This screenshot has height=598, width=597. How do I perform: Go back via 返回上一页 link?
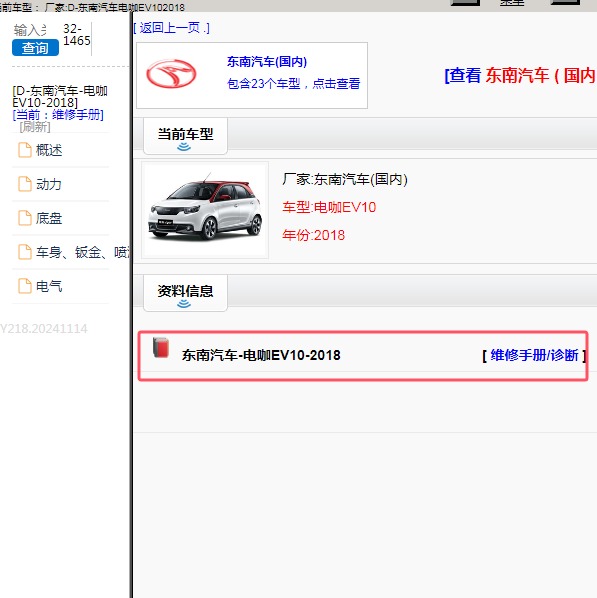pos(171,28)
